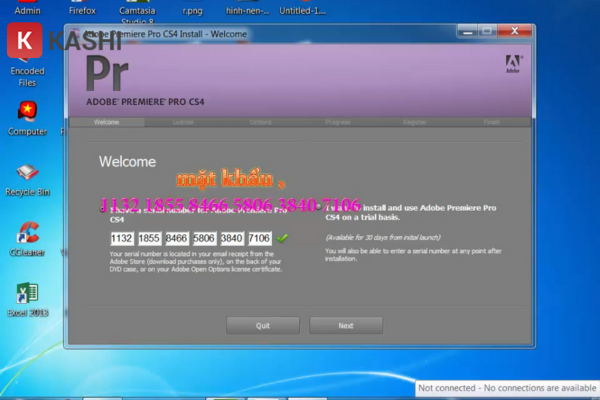Click the Pr logo in the installer banner
The image size is (600, 400).
tap(109, 73)
